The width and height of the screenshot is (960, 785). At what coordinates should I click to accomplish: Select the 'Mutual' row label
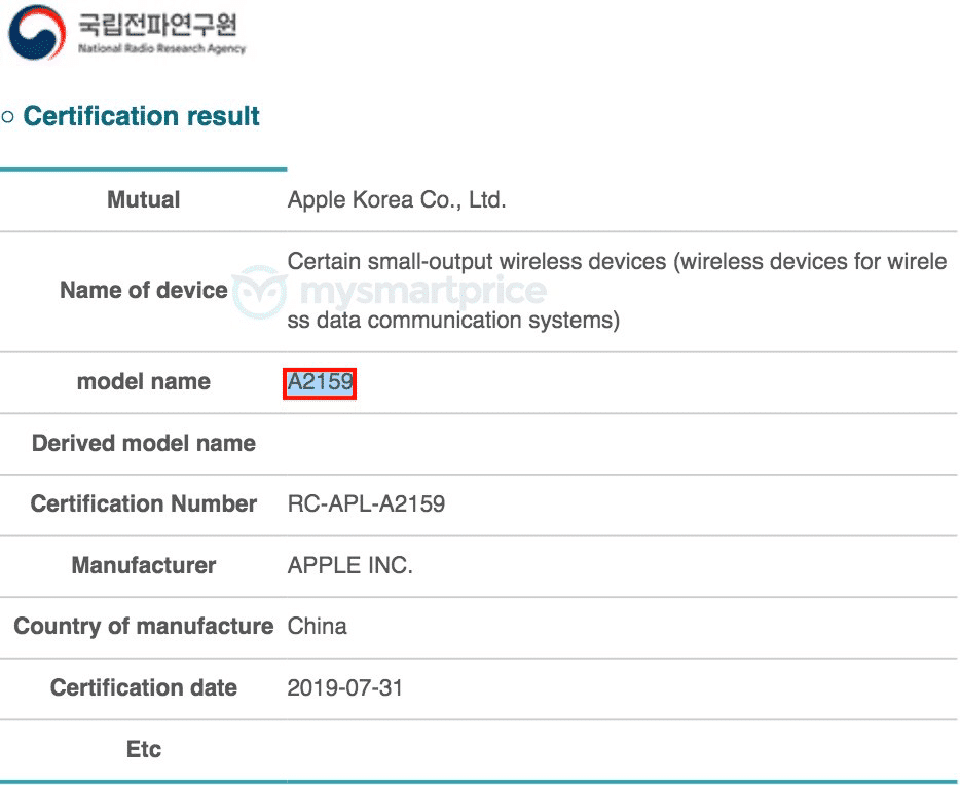143,200
